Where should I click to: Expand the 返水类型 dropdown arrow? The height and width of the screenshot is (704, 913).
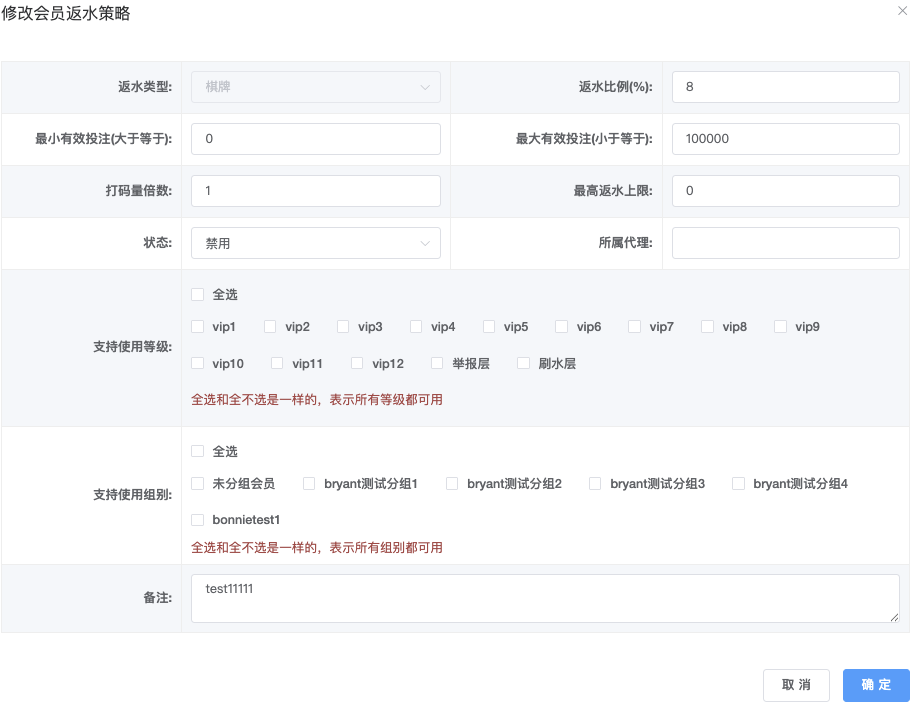[425, 87]
